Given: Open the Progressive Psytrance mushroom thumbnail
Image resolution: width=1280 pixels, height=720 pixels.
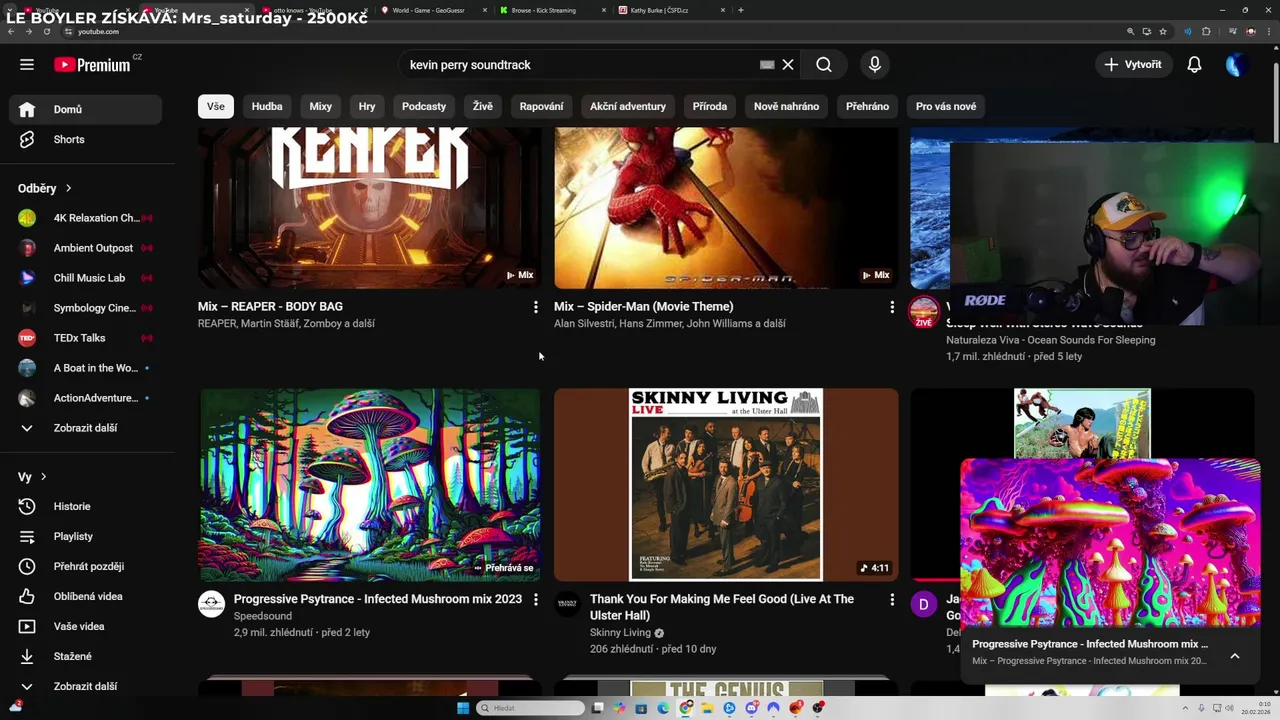Looking at the screenshot, I should pyautogui.click(x=370, y=485).
